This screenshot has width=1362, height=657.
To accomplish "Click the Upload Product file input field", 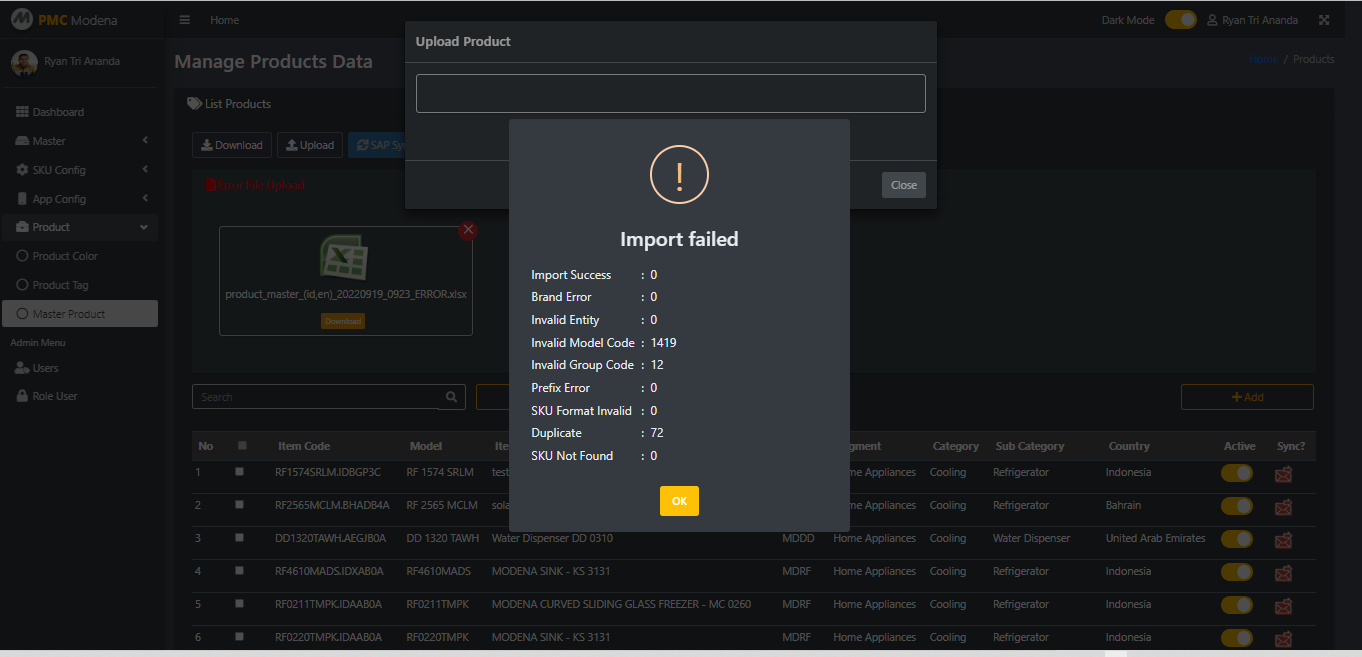I will [x=670, y=93].
